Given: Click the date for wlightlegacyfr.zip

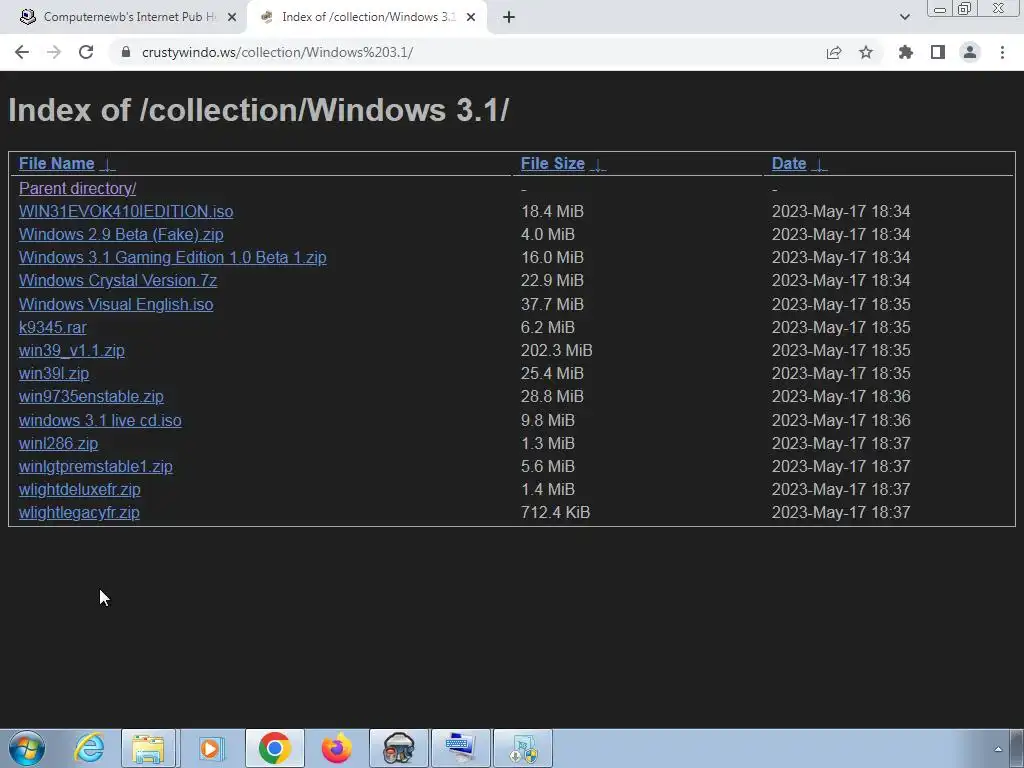Looking at the screenshot, I should coord(840,513).
